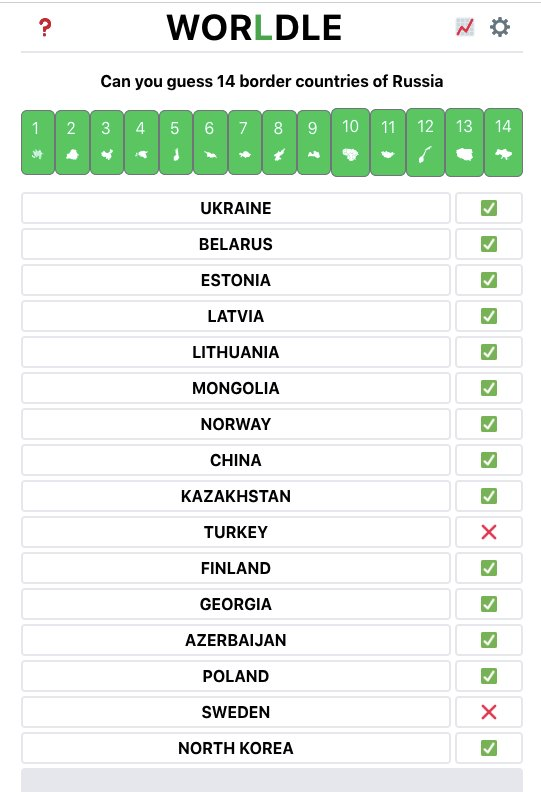
Task: Select country tile number 1
Action: pyautogui.click(x=38, y=142)
